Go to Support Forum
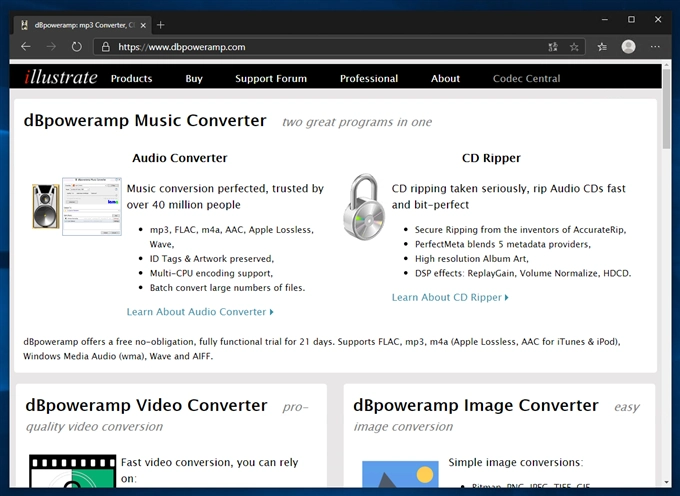The image size is (680, 496). coord(271,78)
